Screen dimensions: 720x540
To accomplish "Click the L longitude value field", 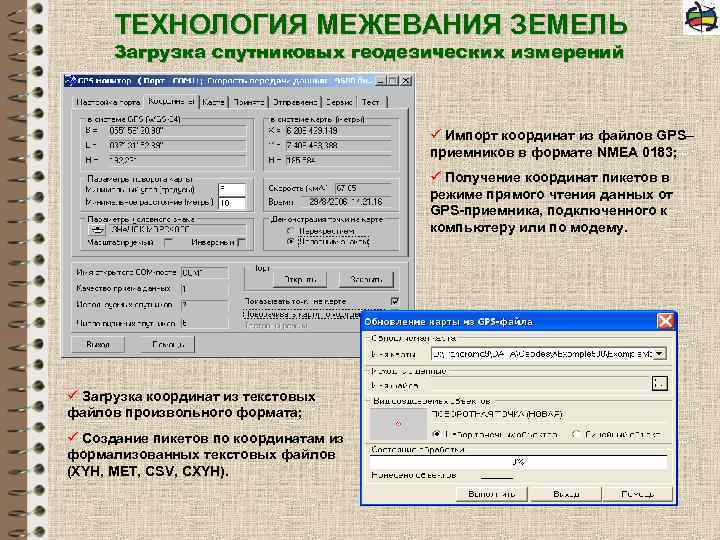I will (177, 146).
